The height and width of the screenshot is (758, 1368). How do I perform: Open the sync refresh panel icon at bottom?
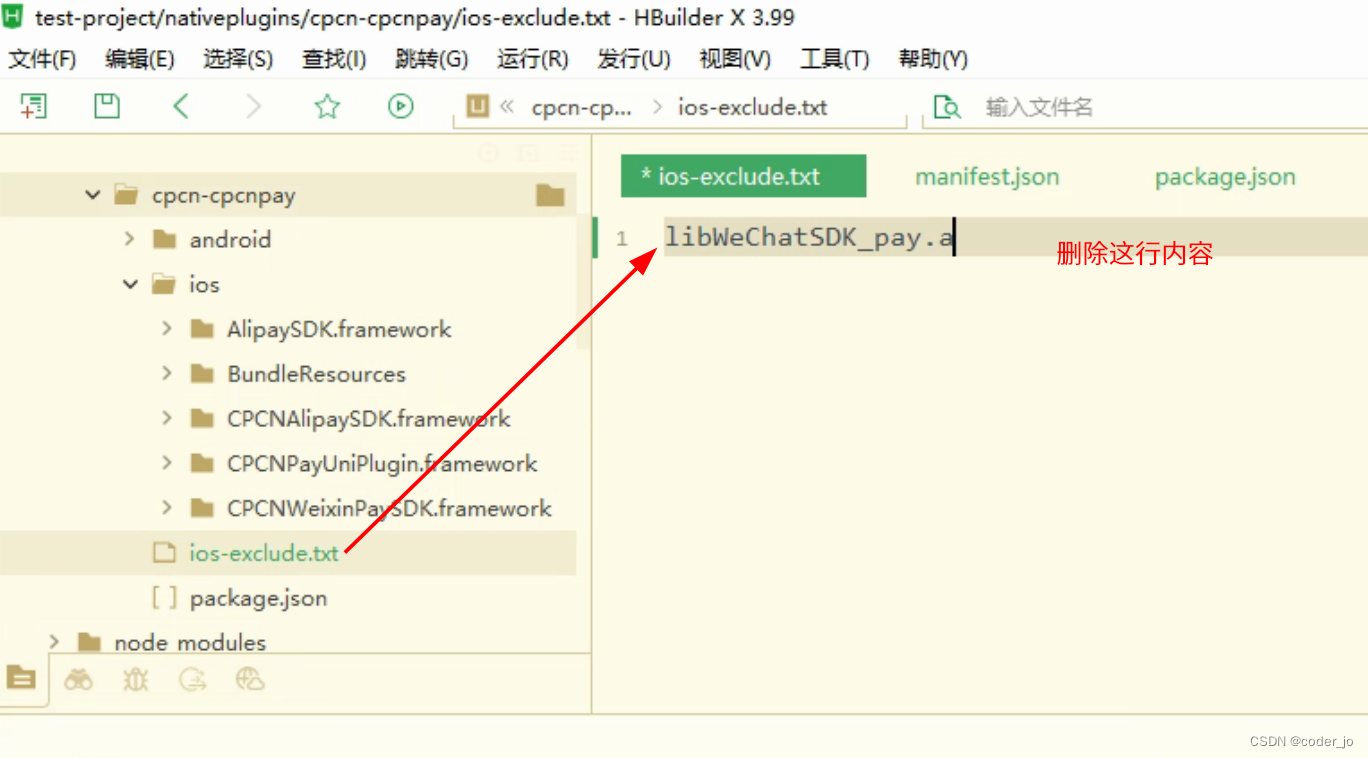tap(192, 680)
